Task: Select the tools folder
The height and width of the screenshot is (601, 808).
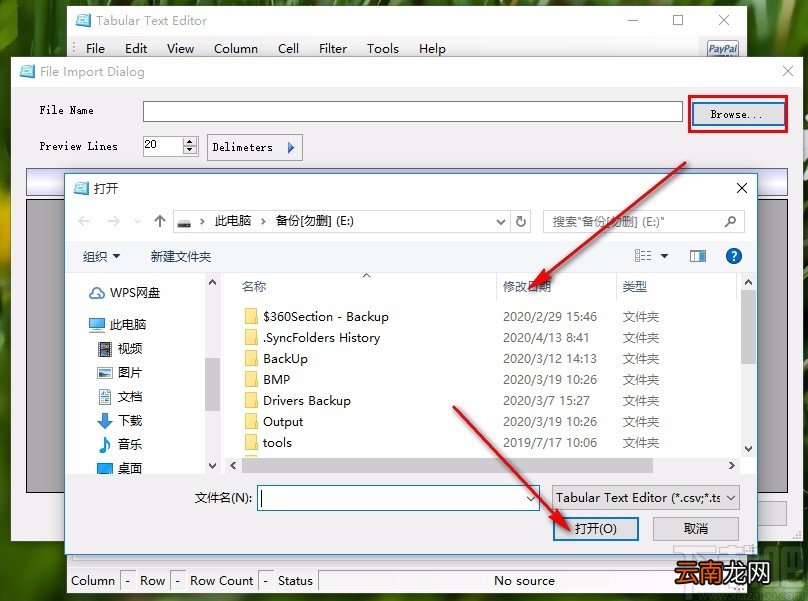Action: [x=268, y=443]
